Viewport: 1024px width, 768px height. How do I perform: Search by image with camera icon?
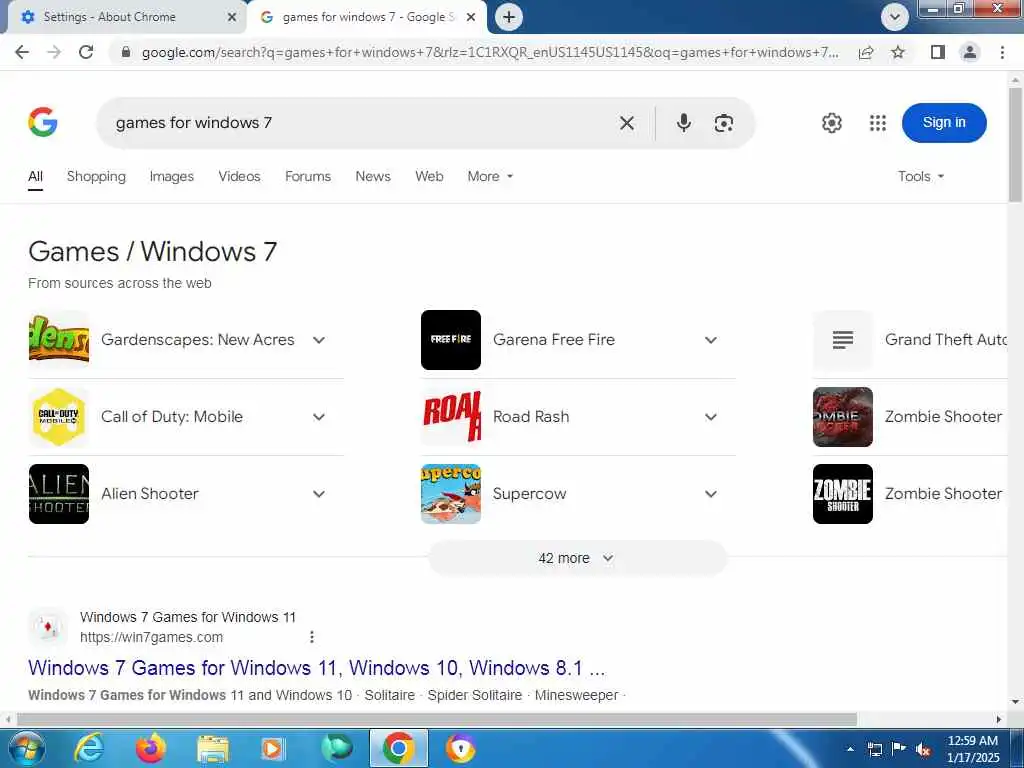[x=724, y=123]
